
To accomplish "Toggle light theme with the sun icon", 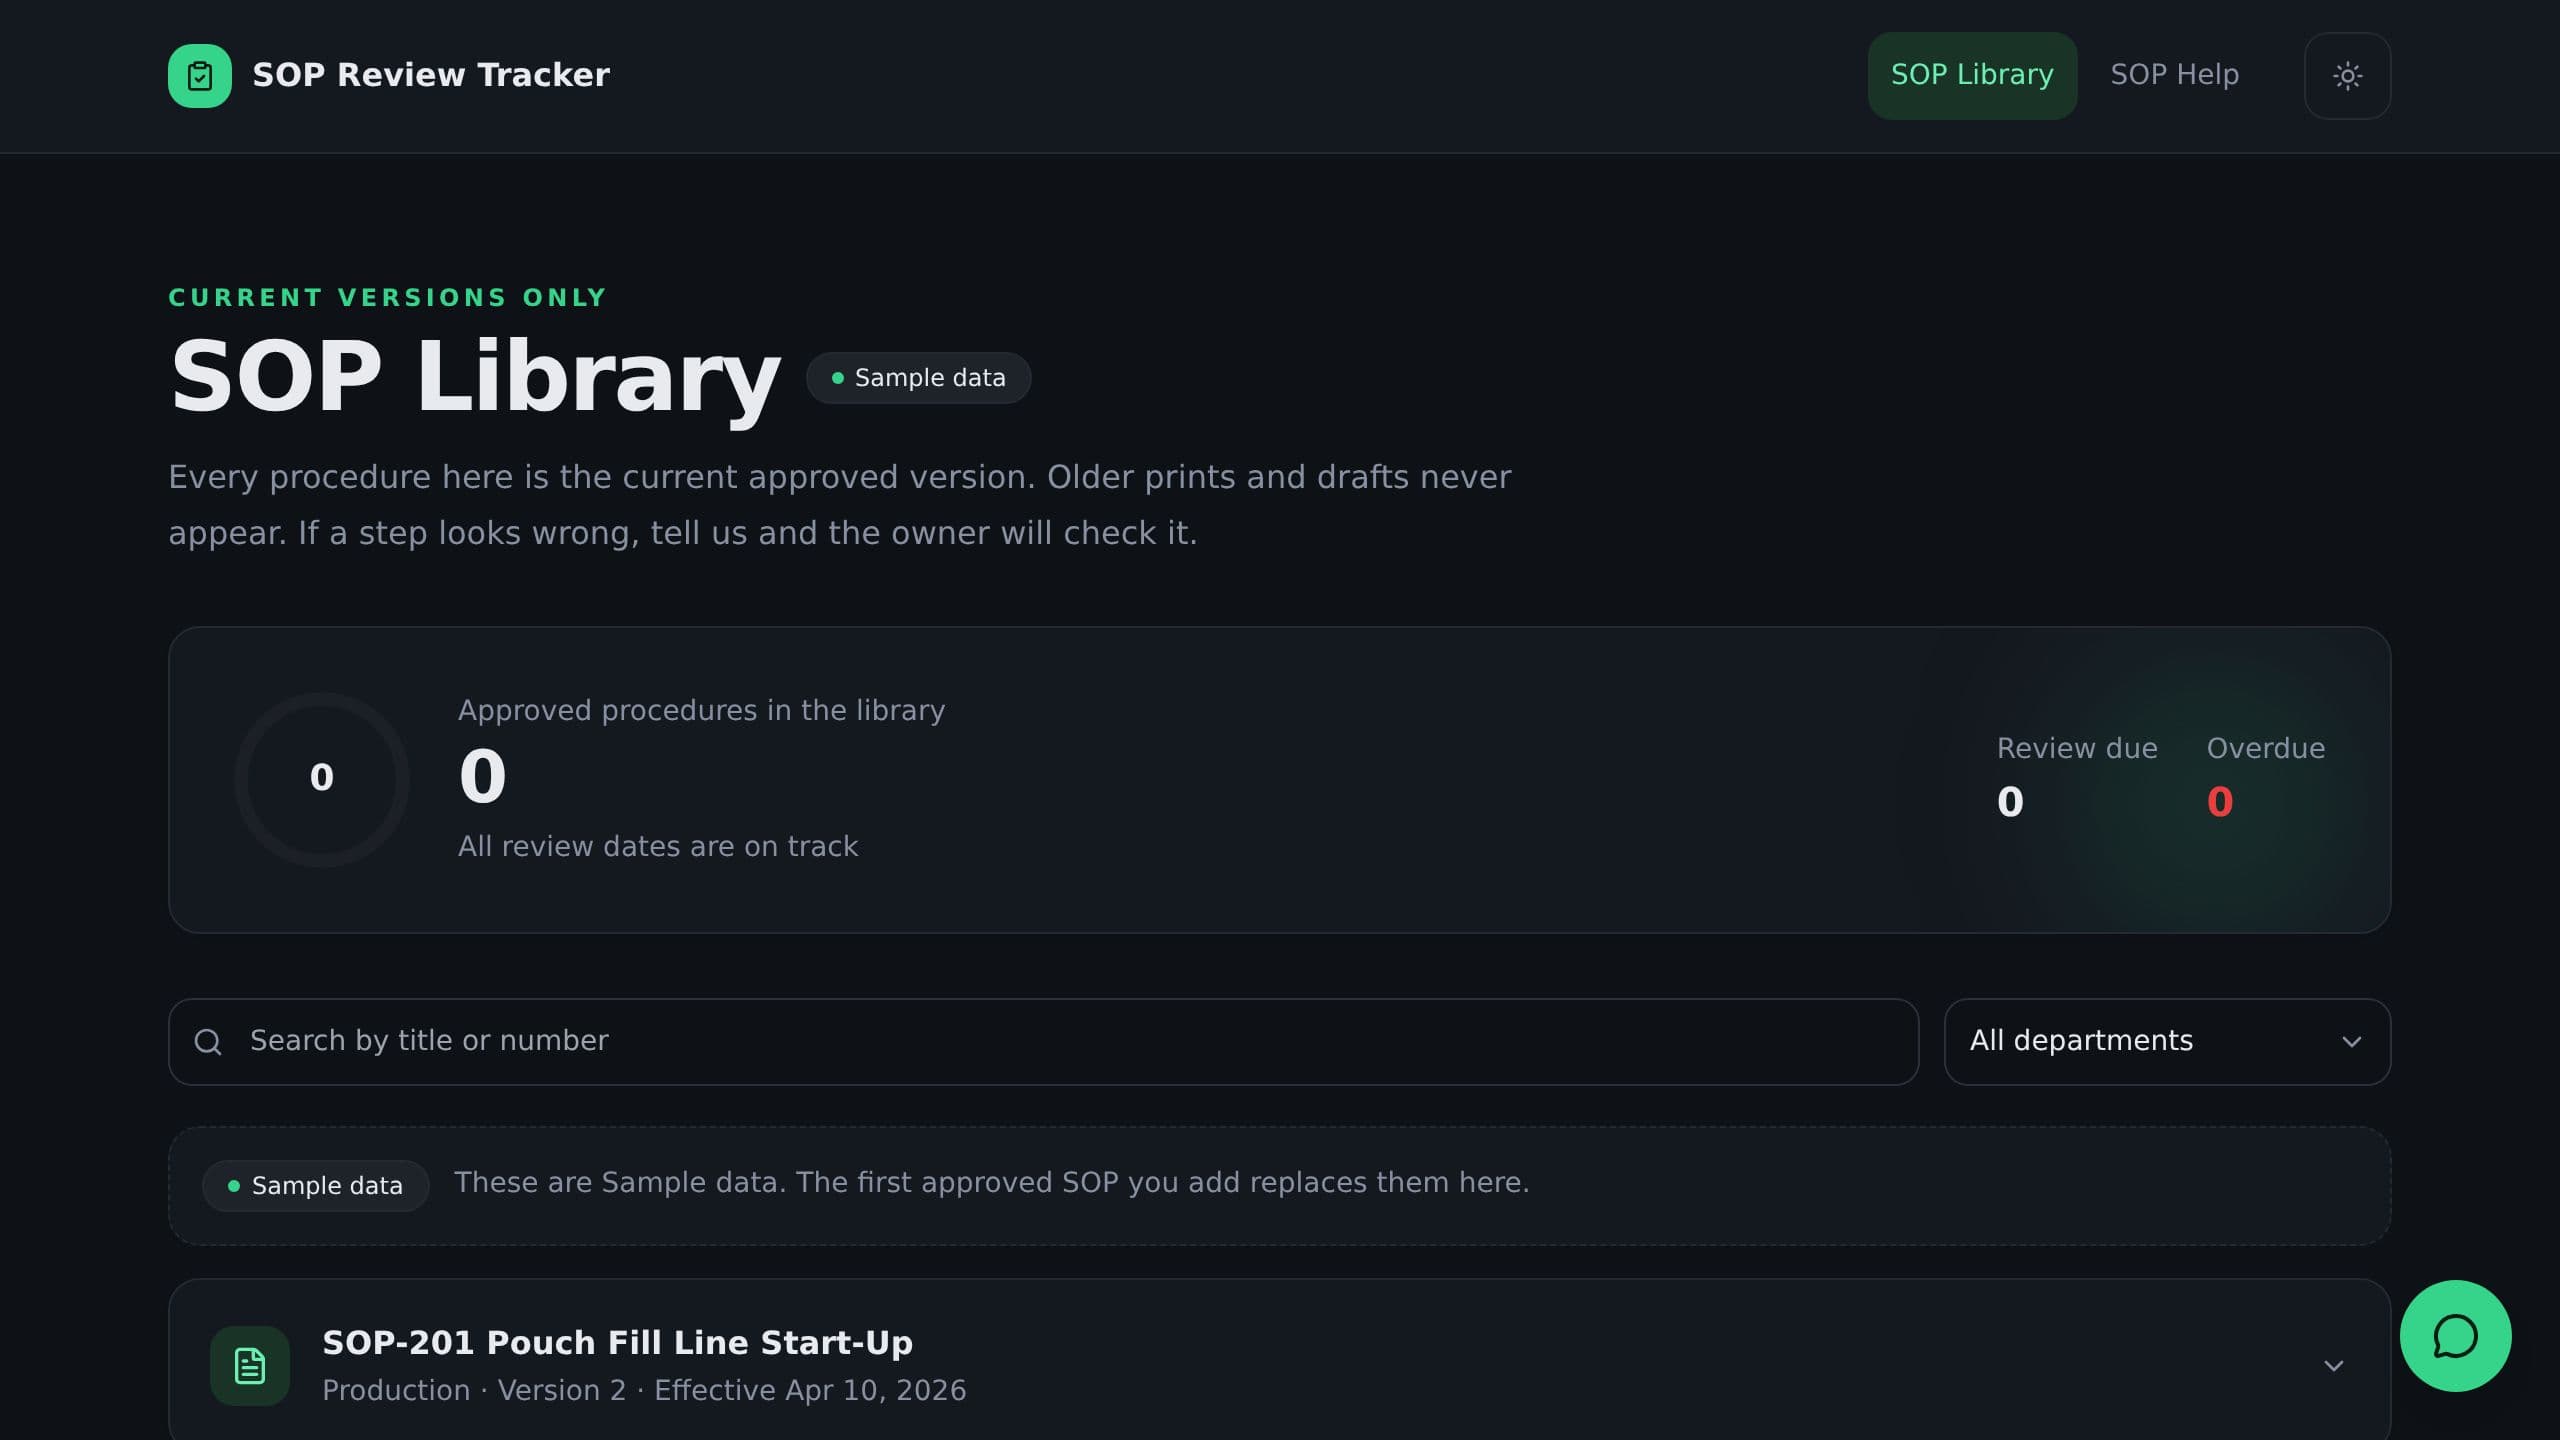I will click(2347, 76).
